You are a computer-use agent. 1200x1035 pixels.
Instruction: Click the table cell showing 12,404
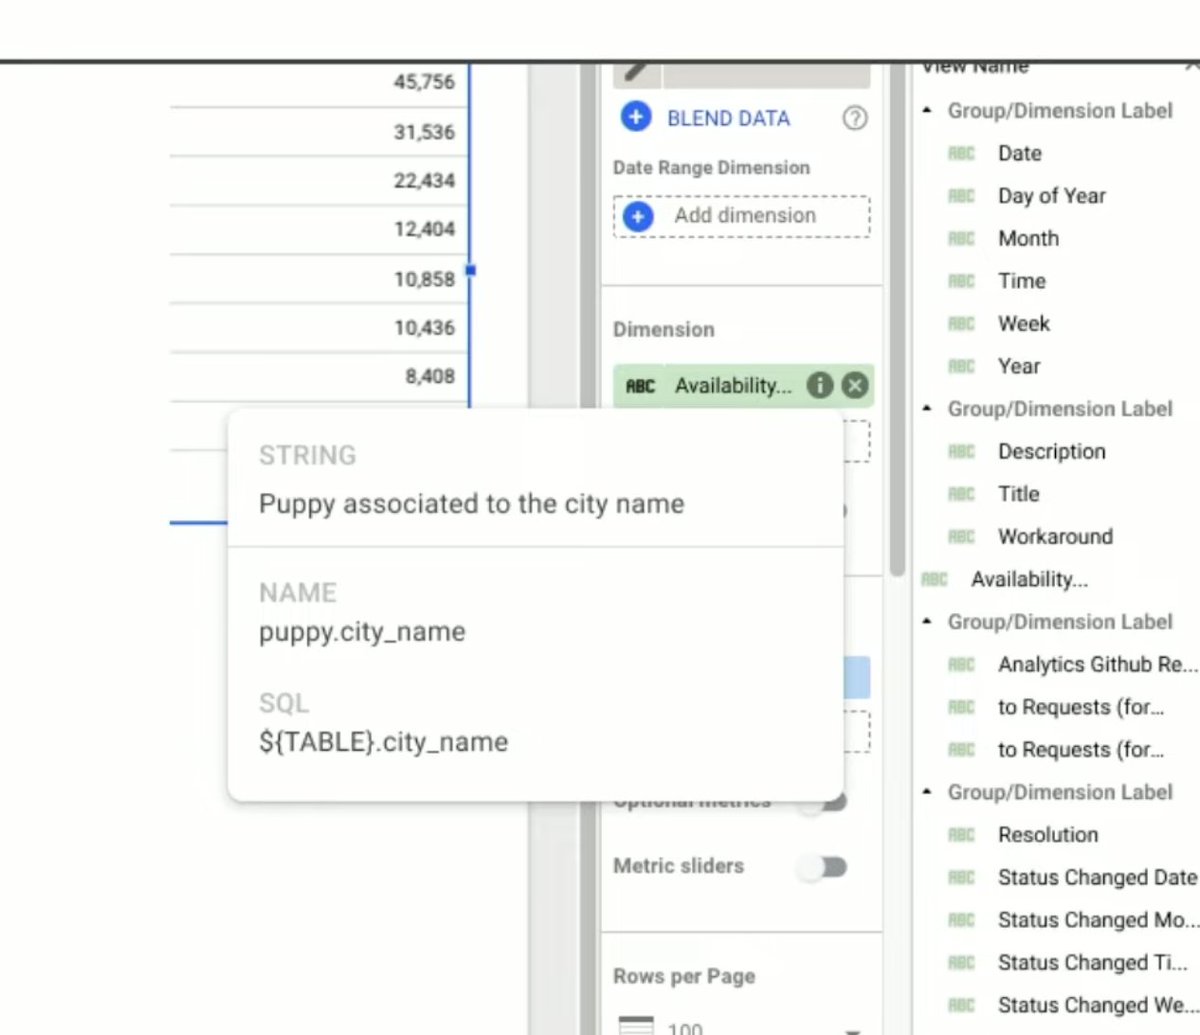click(x=424, y=229)
